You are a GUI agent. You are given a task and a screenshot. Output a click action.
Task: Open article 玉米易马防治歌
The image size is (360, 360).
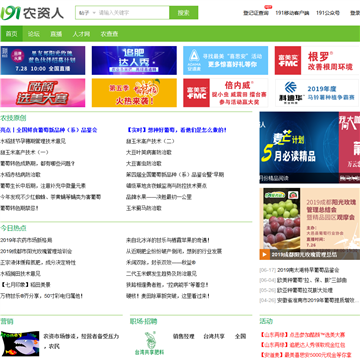pos(144,208)
